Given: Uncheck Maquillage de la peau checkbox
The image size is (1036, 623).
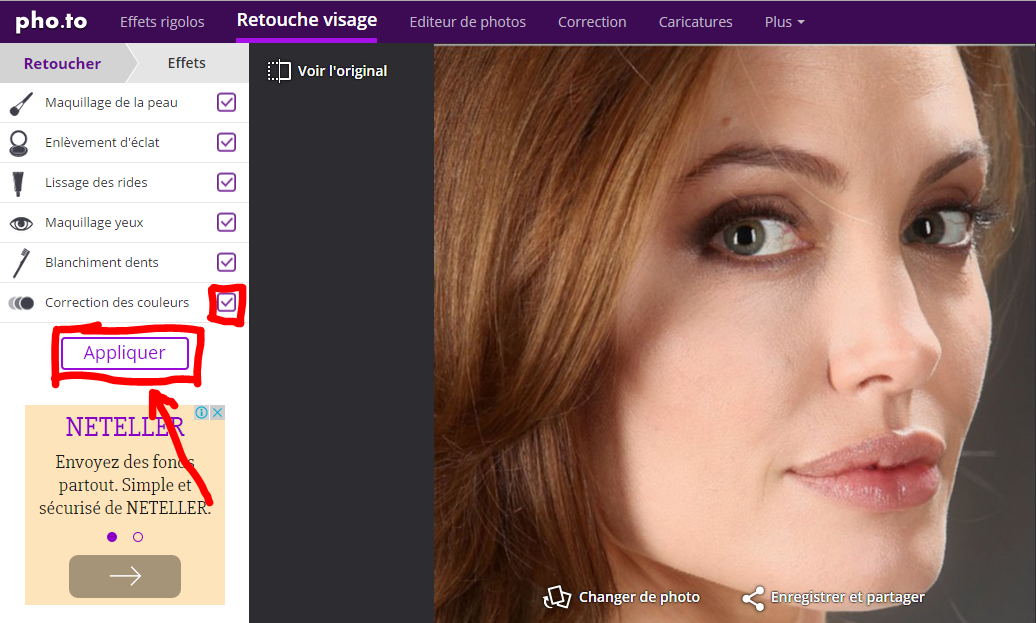Looking at the screenshot, I should (x=227, y=102).
